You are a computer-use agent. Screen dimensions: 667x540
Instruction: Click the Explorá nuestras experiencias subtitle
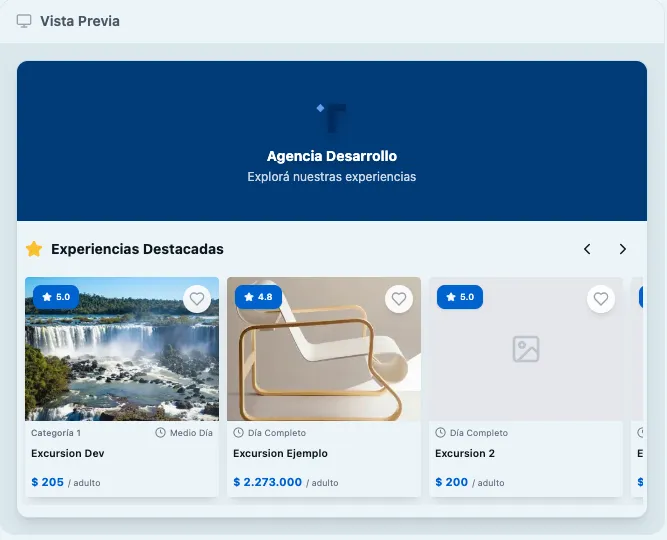pos(332,177)
